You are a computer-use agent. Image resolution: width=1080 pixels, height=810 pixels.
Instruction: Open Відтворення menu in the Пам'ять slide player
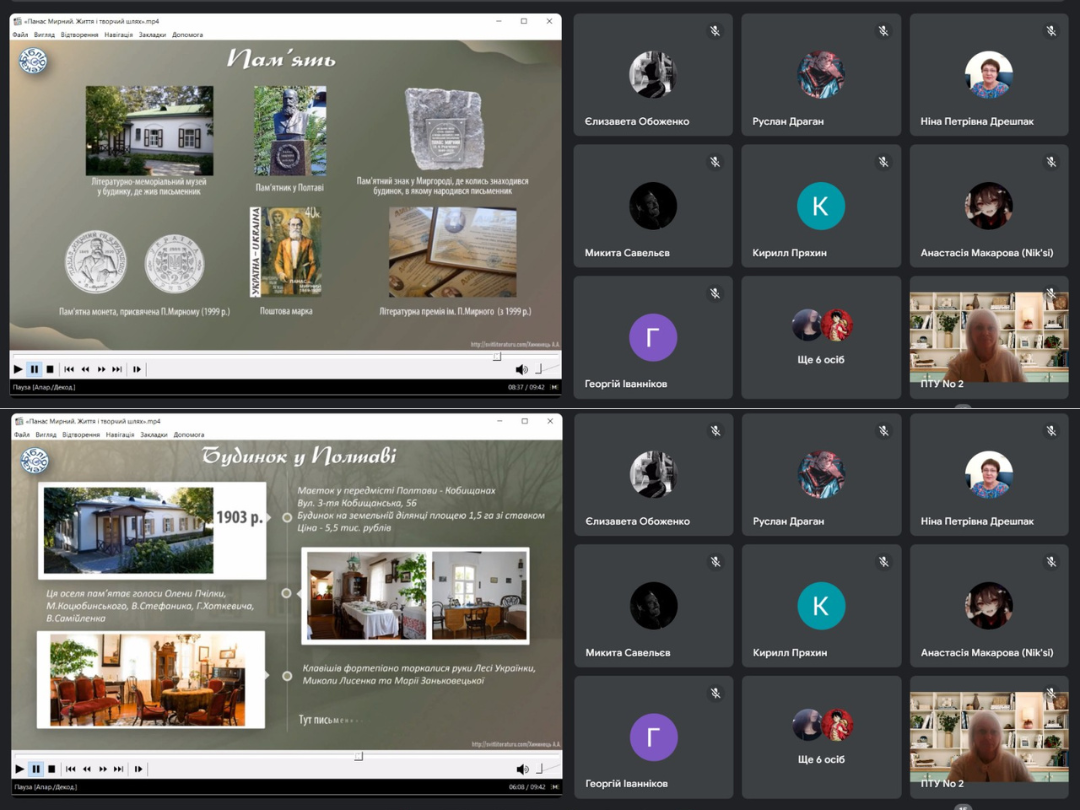(x=79, y=34)
